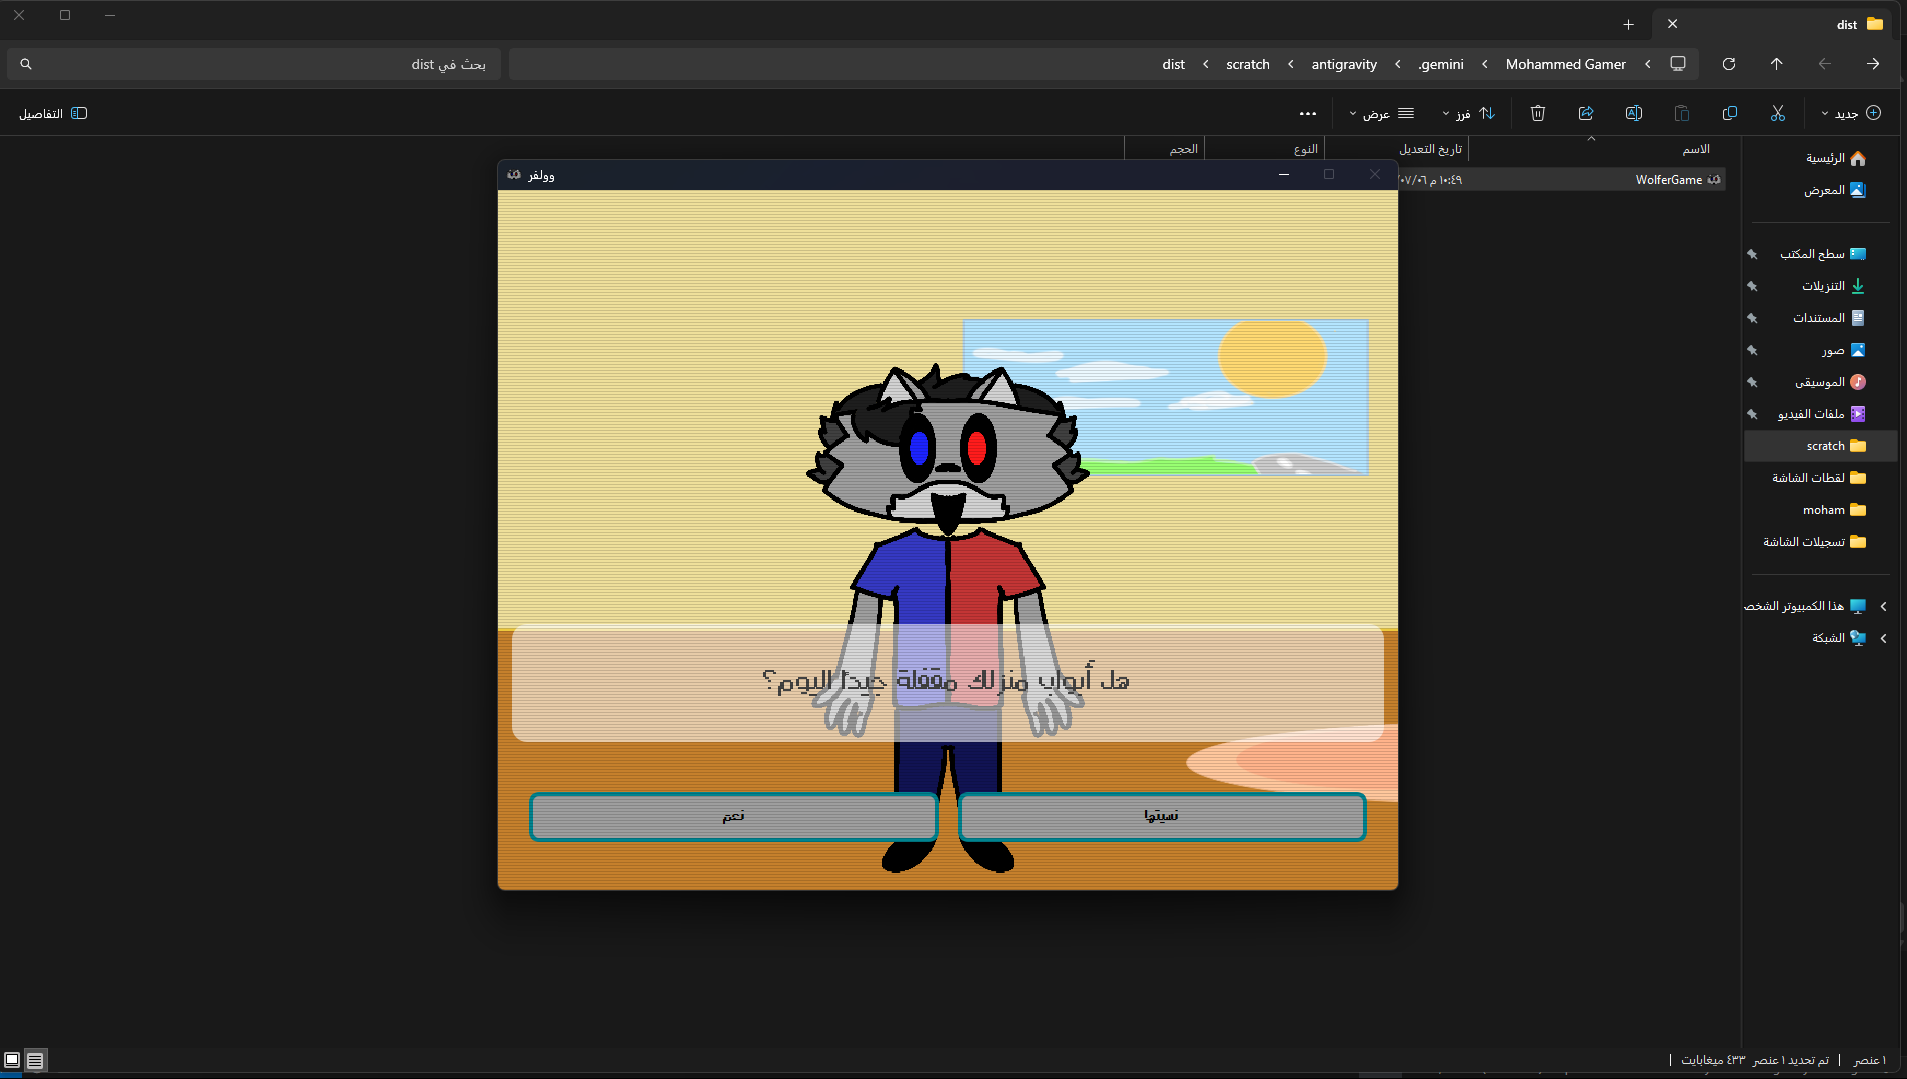
Task: Go to Mohammed Gamer in breadcrumb path
Action: pos(1565,64)
